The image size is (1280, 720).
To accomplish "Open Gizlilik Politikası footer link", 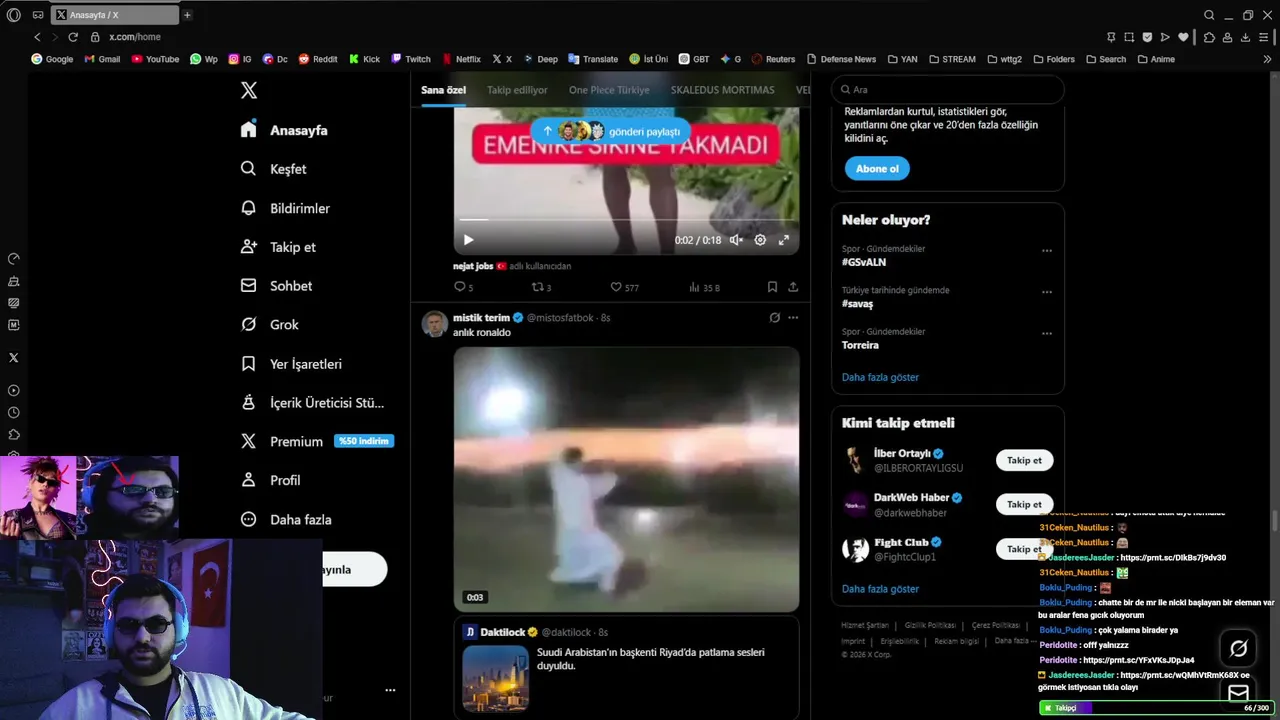I will (929, 625).
